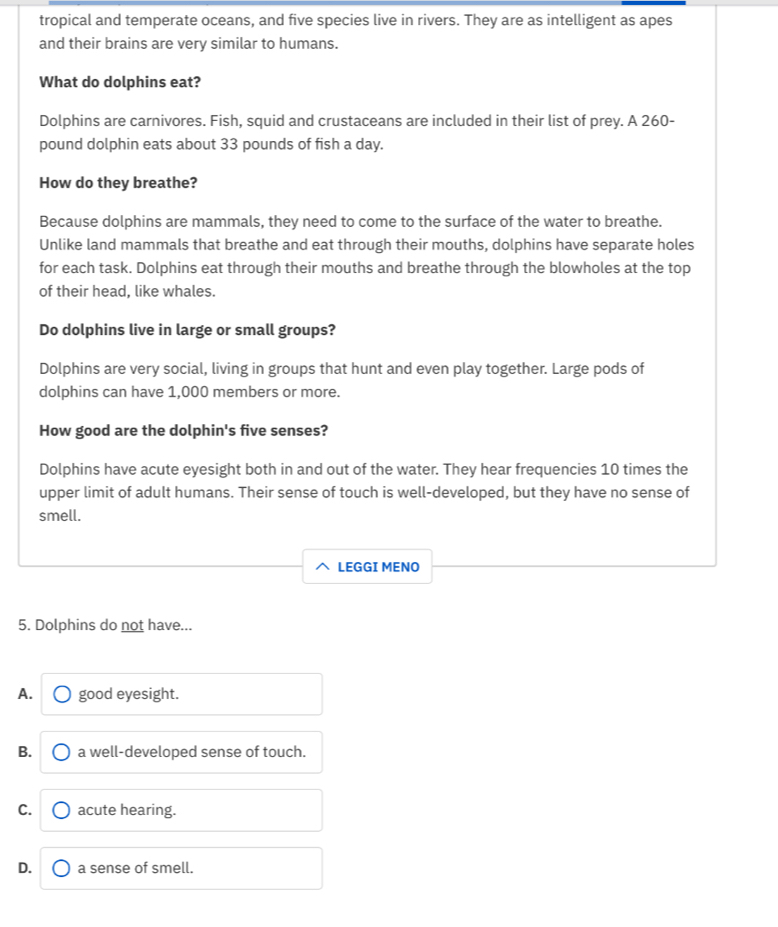This screenshot has width=778, height=927.
Task: Collapse the passage using the up chevron
Action: (x=321, y=567)
